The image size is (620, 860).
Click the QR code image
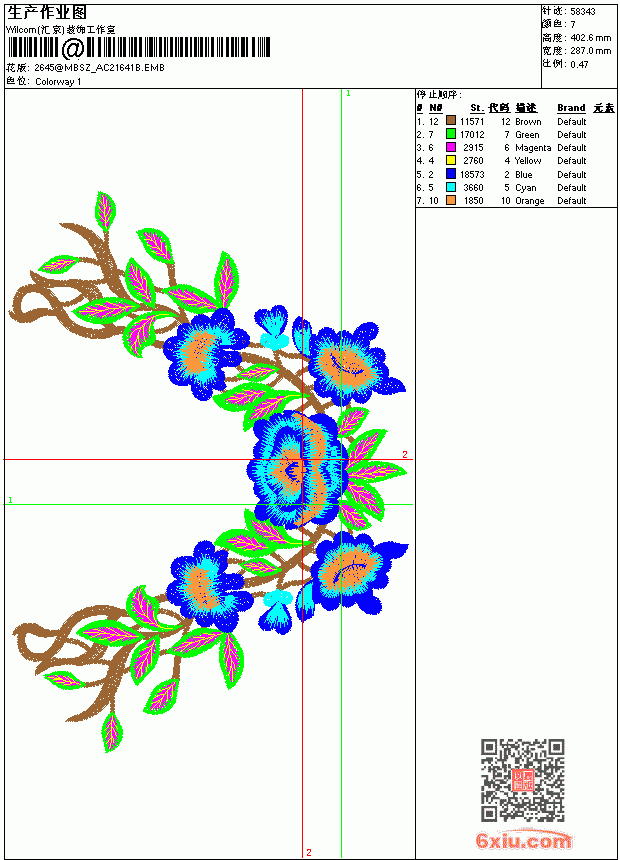pos(523,780)
